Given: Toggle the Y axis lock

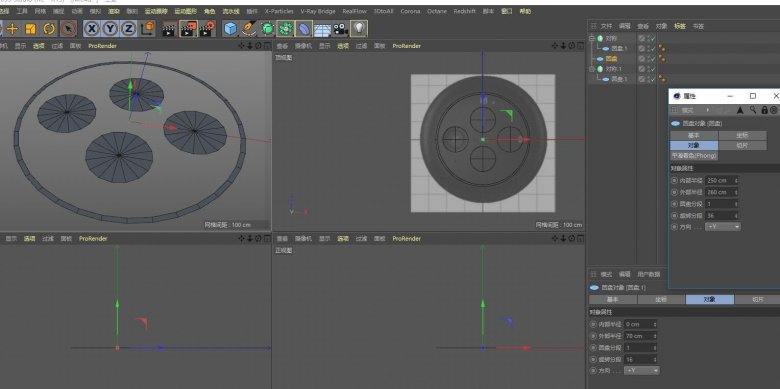Looking at the screenshot, I should (x=110, y=29).
